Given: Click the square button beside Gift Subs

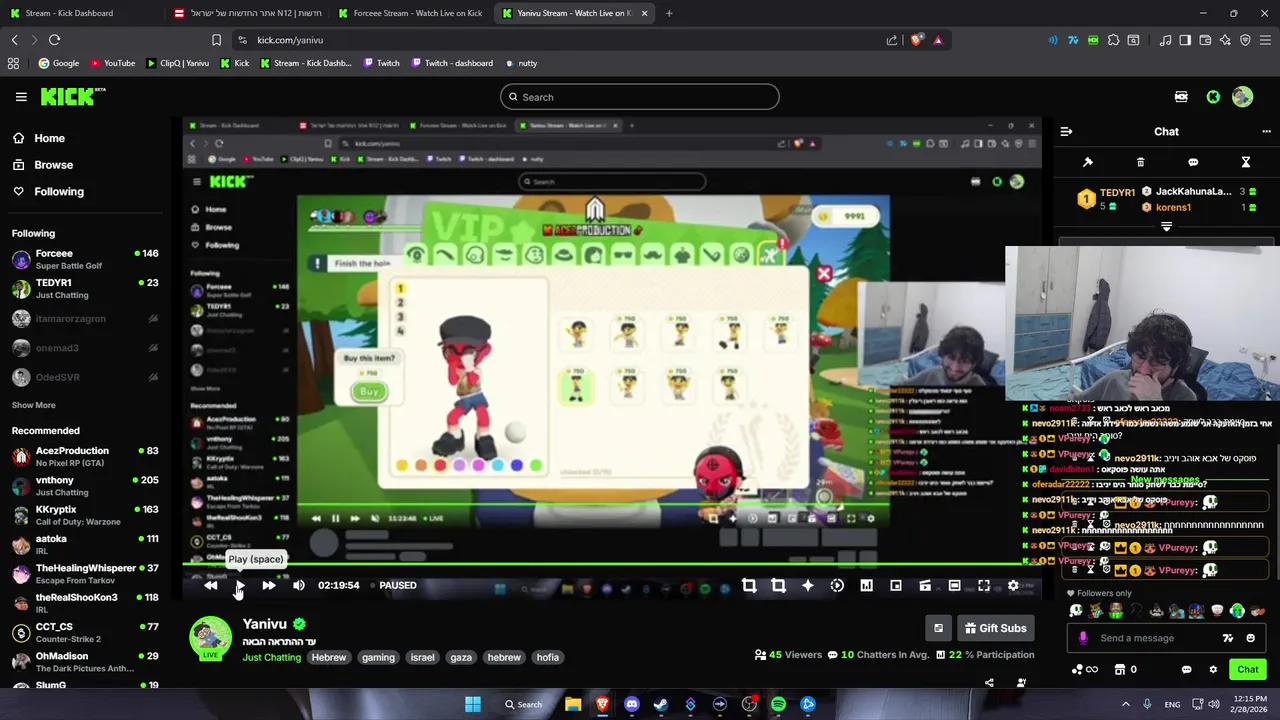Looking at the screenshot, I should (938, 628).
